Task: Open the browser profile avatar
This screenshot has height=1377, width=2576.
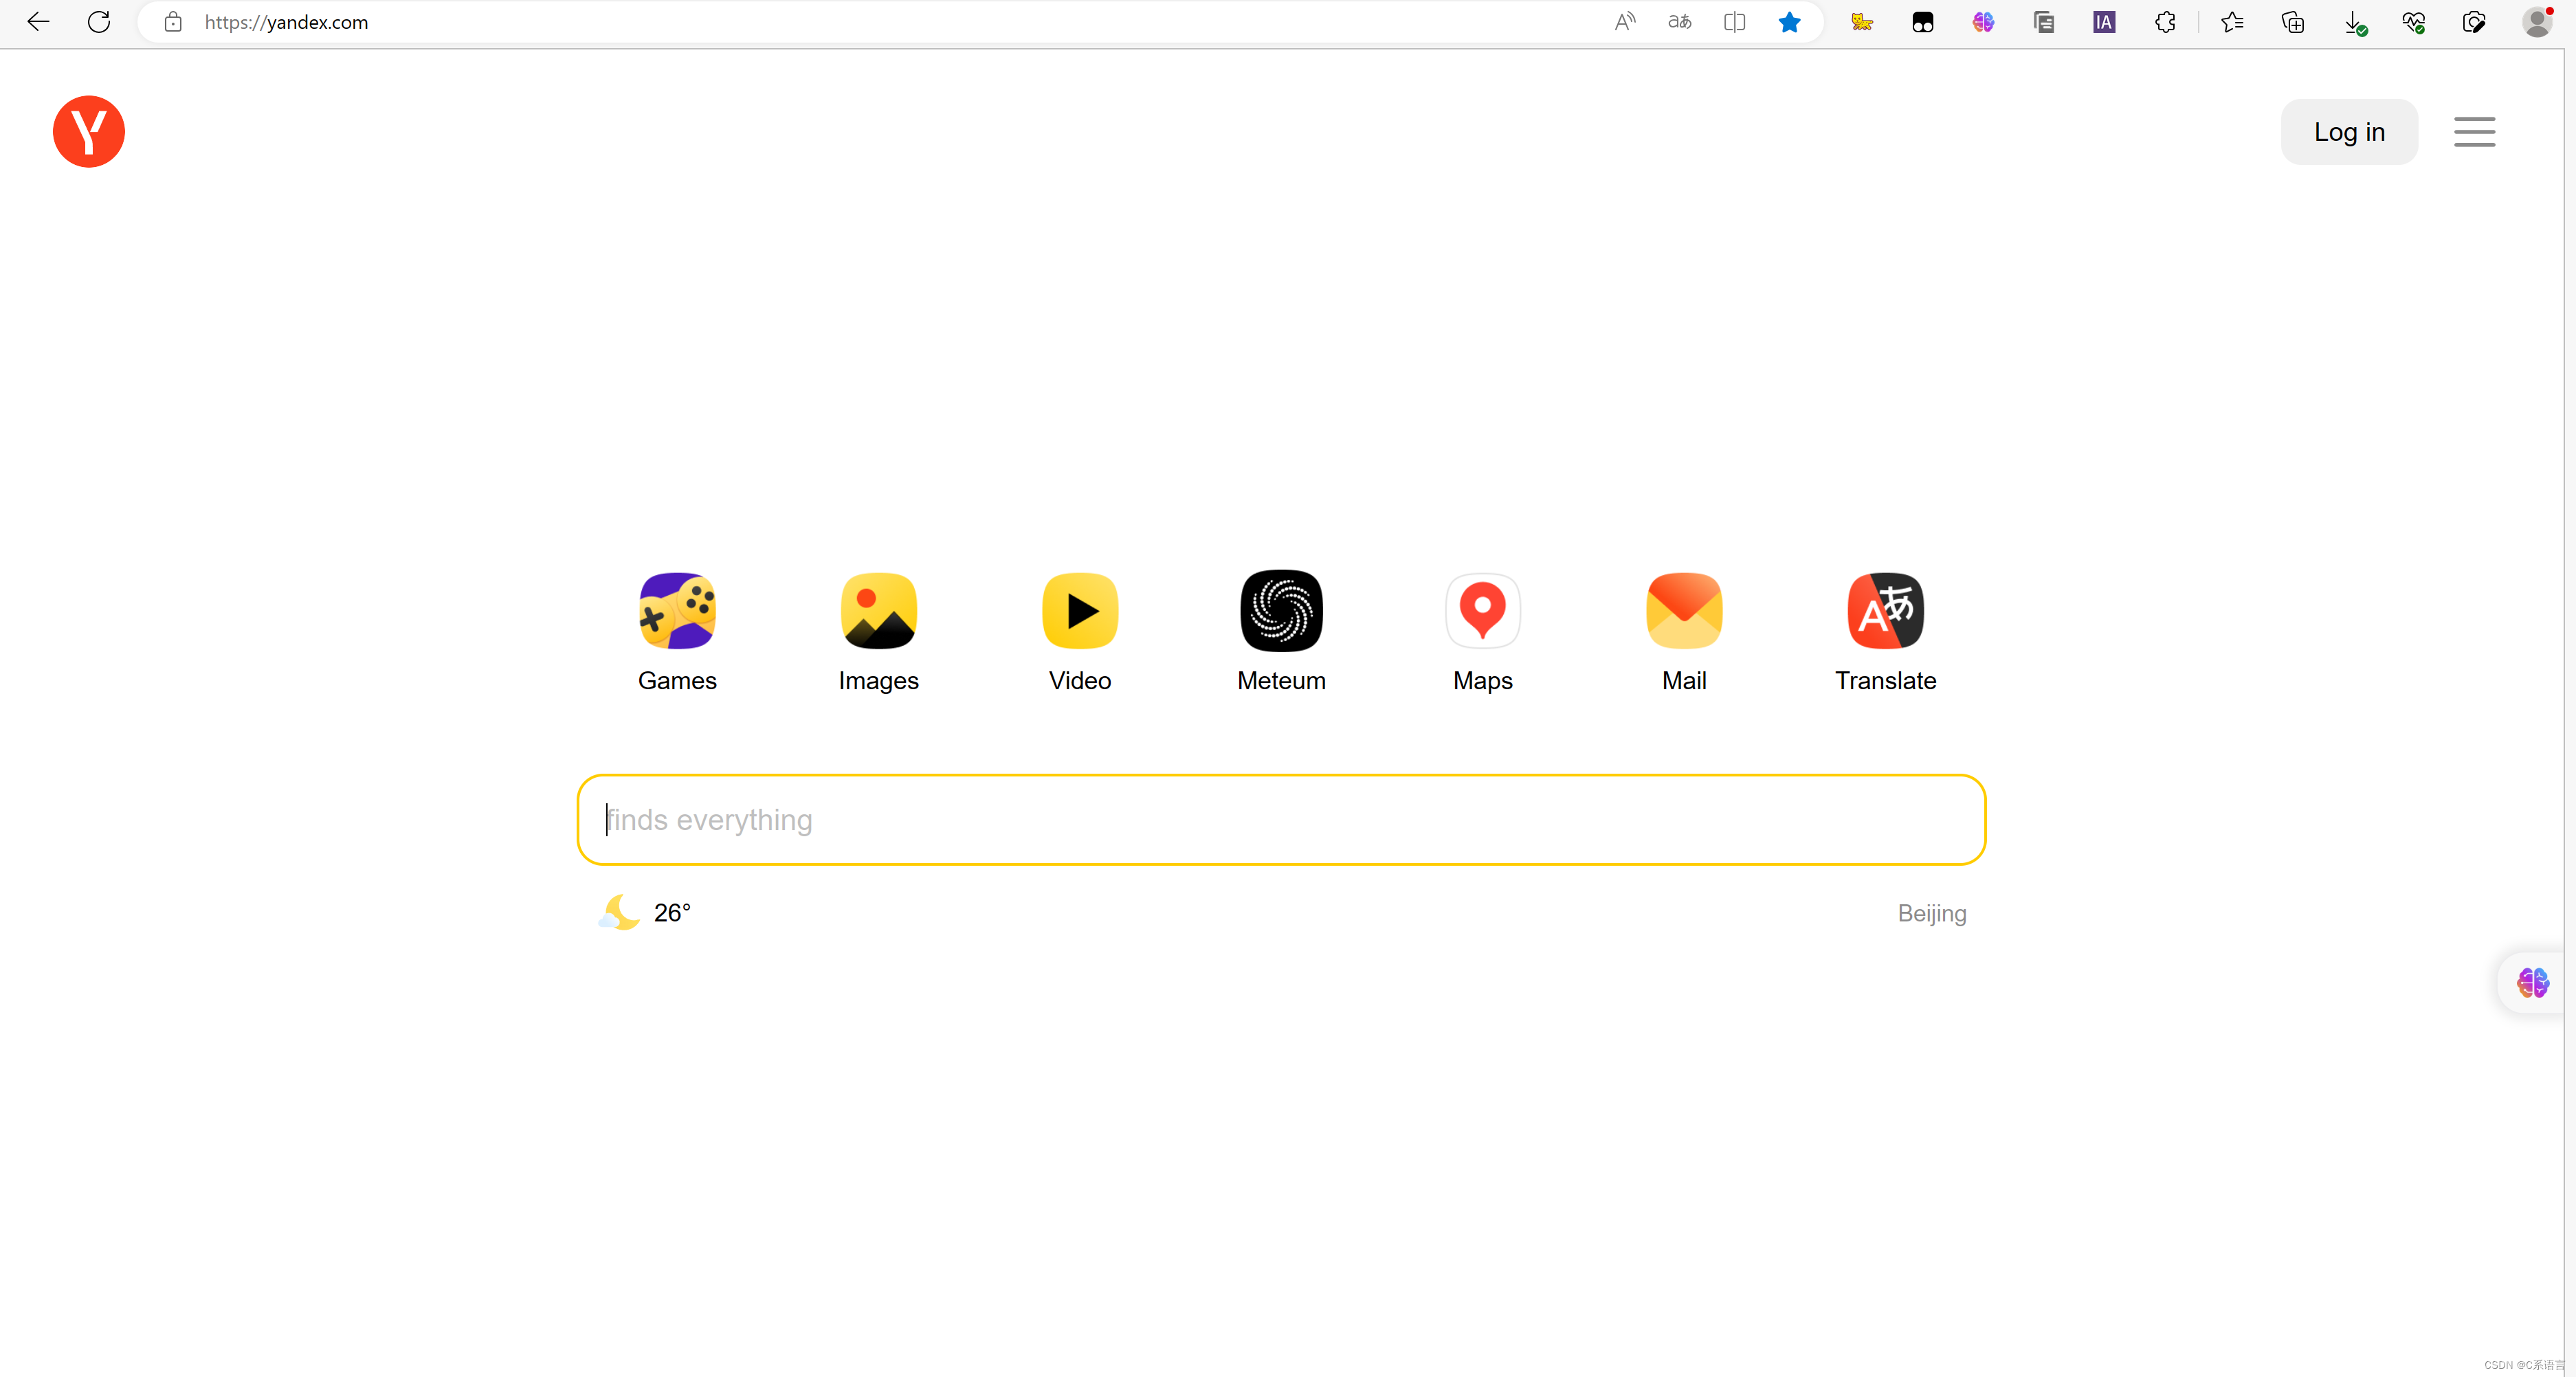Action: tap(2537, 22)
